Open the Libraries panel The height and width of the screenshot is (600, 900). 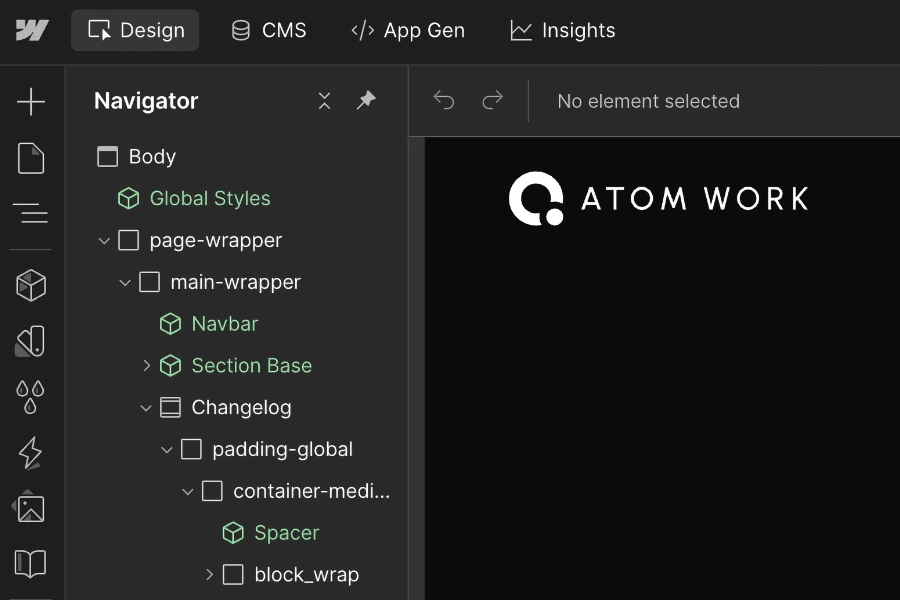pos(30,340)
